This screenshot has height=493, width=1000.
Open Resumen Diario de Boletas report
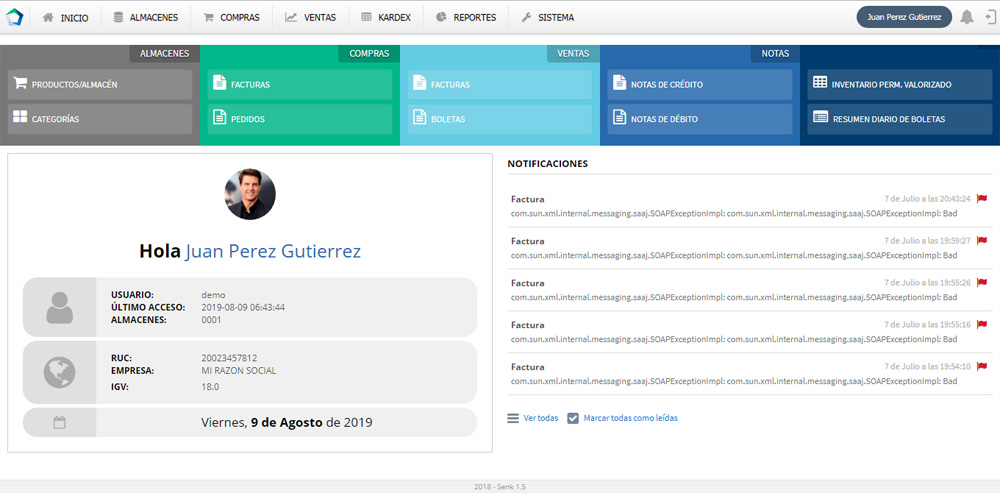(900, 119)
